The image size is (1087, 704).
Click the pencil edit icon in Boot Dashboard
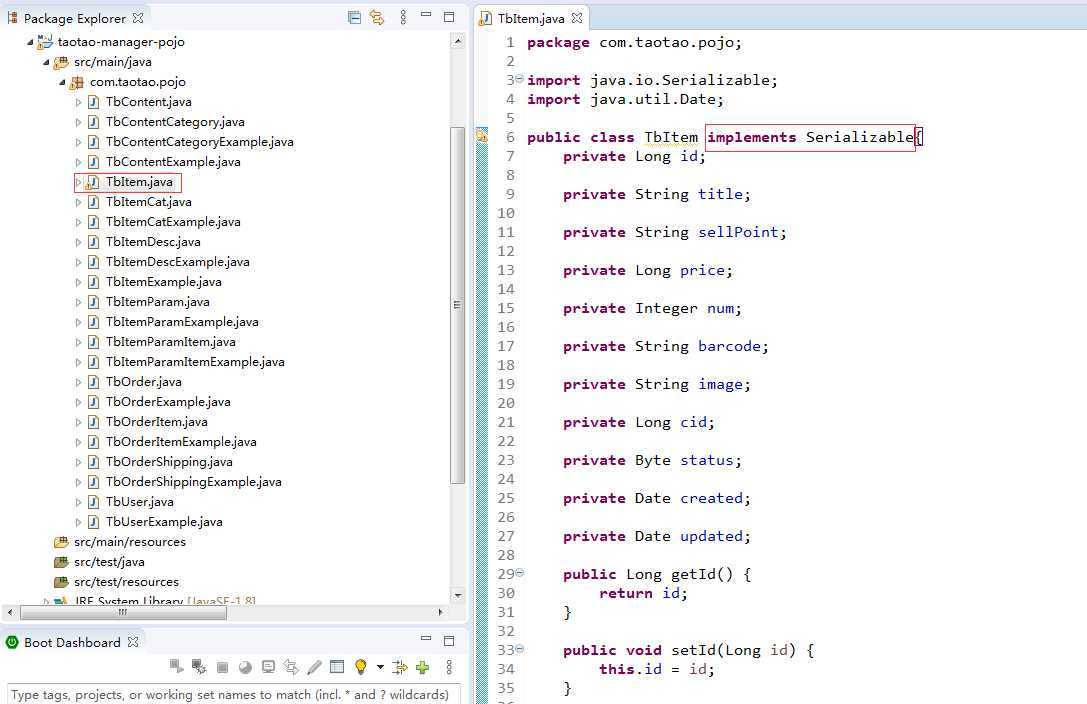pos(314,667)
